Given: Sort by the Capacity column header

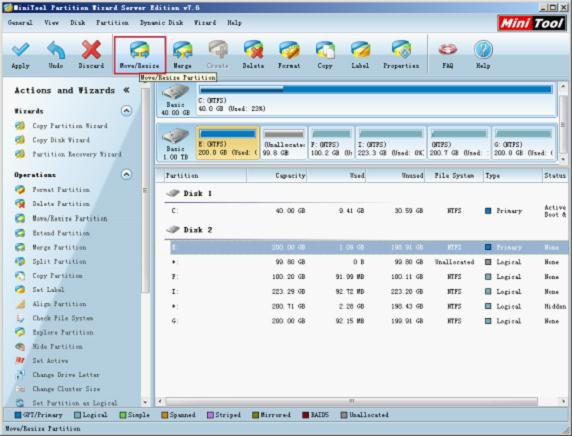Looking at the screenshot, I should [x=277, y=176].
